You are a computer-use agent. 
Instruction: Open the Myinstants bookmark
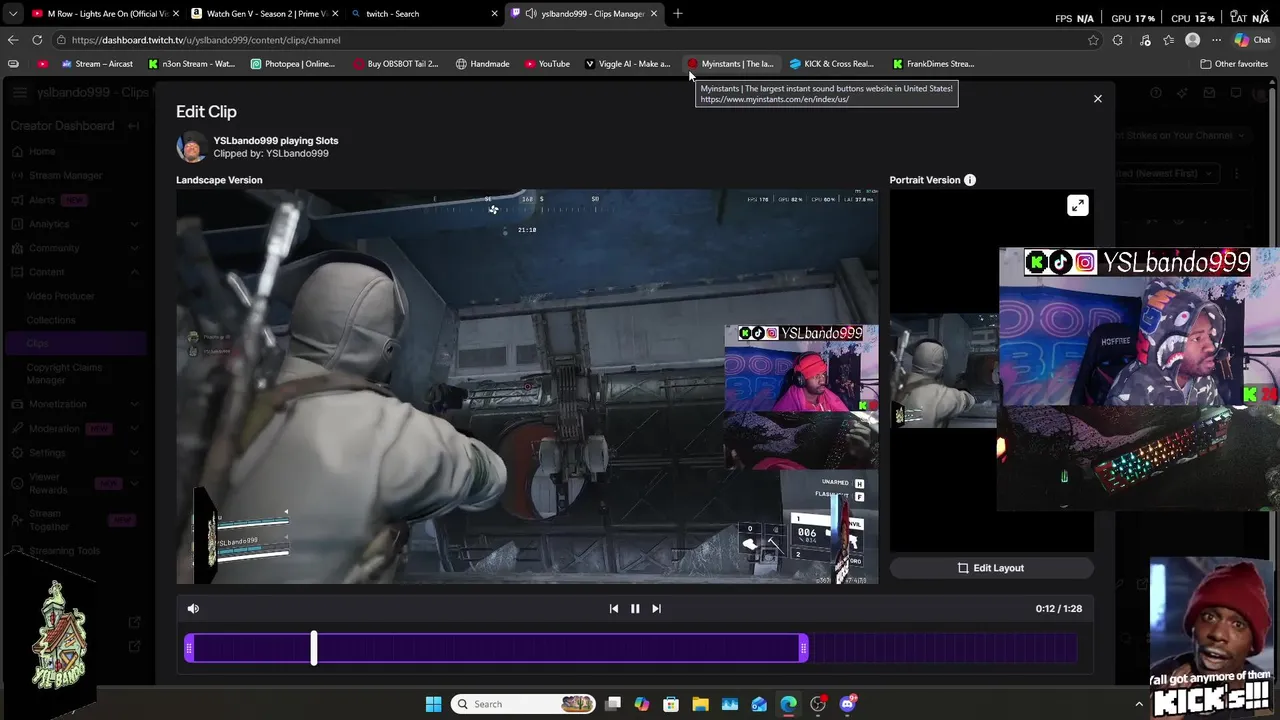(x=730, y=64)
